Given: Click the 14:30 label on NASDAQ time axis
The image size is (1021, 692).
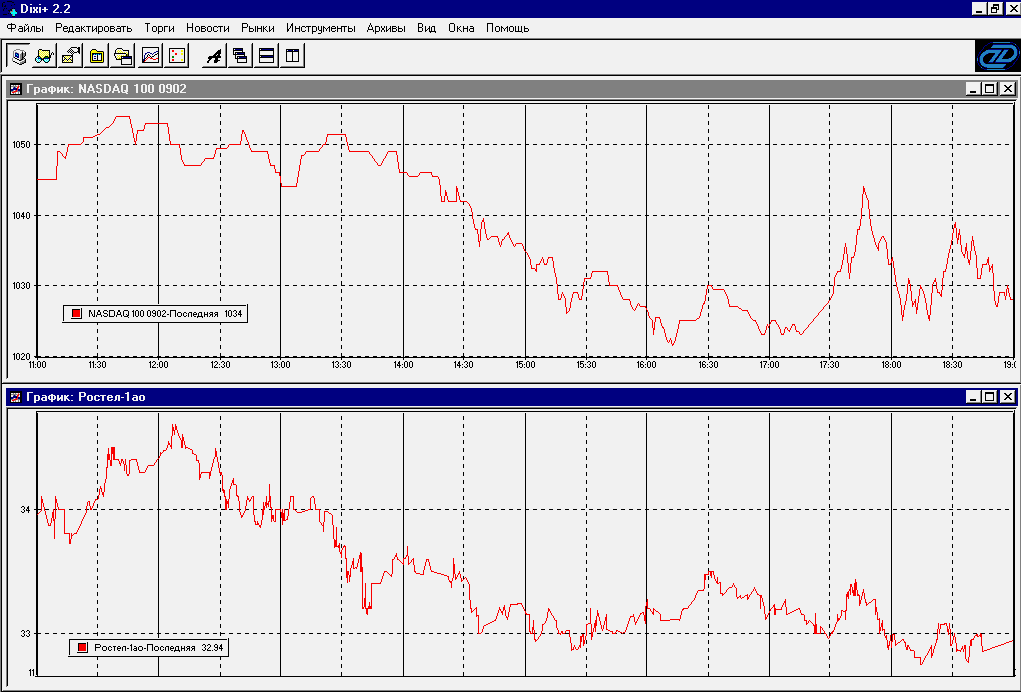Looking at the screenshot, I should click(x=464, y=365).
